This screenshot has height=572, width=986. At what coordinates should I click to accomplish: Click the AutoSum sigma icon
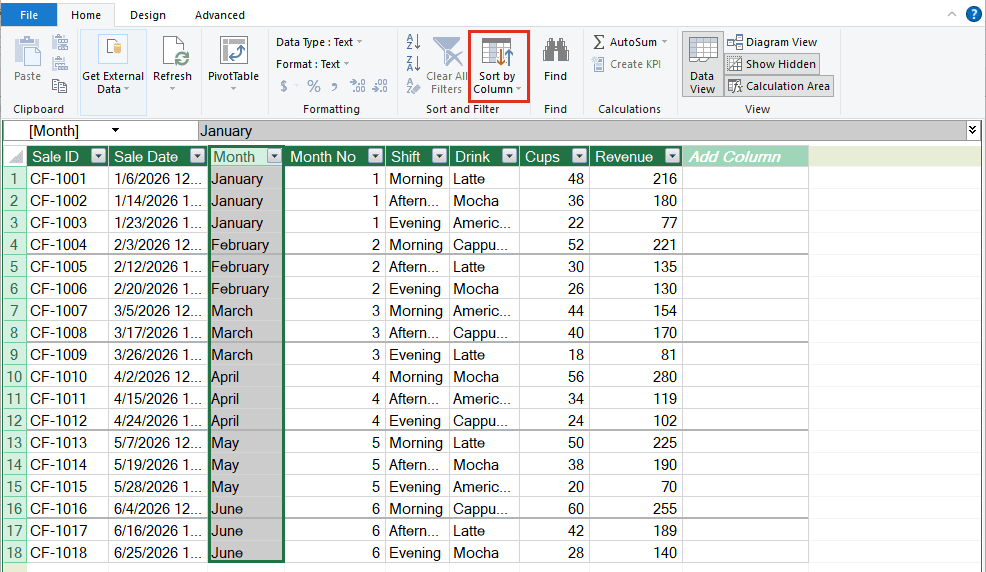click(x=599, y=42)
